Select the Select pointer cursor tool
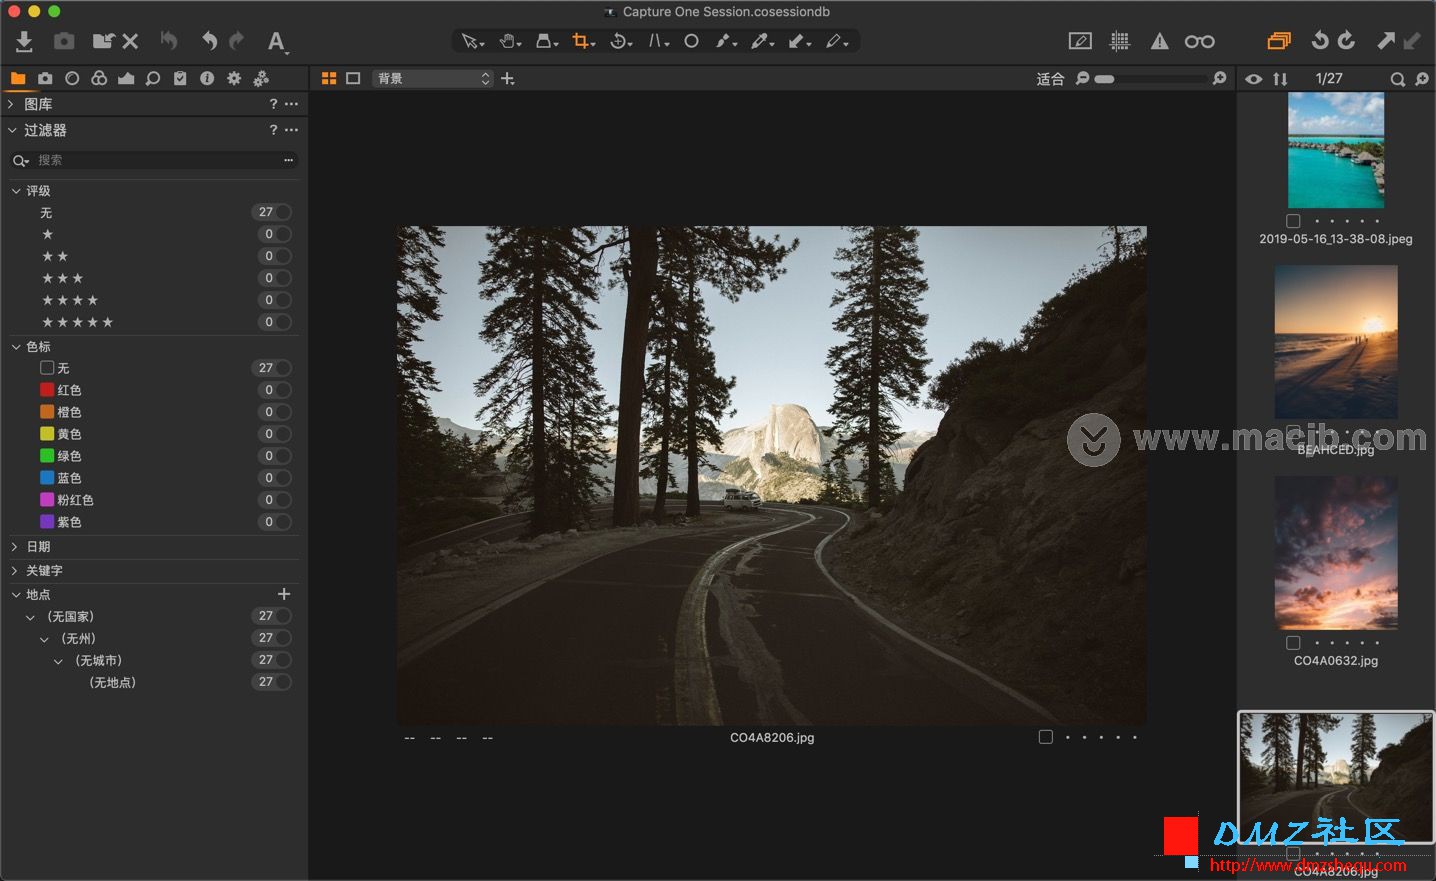This screenshot has width=1436, height=881. click(x=472, y=41)
